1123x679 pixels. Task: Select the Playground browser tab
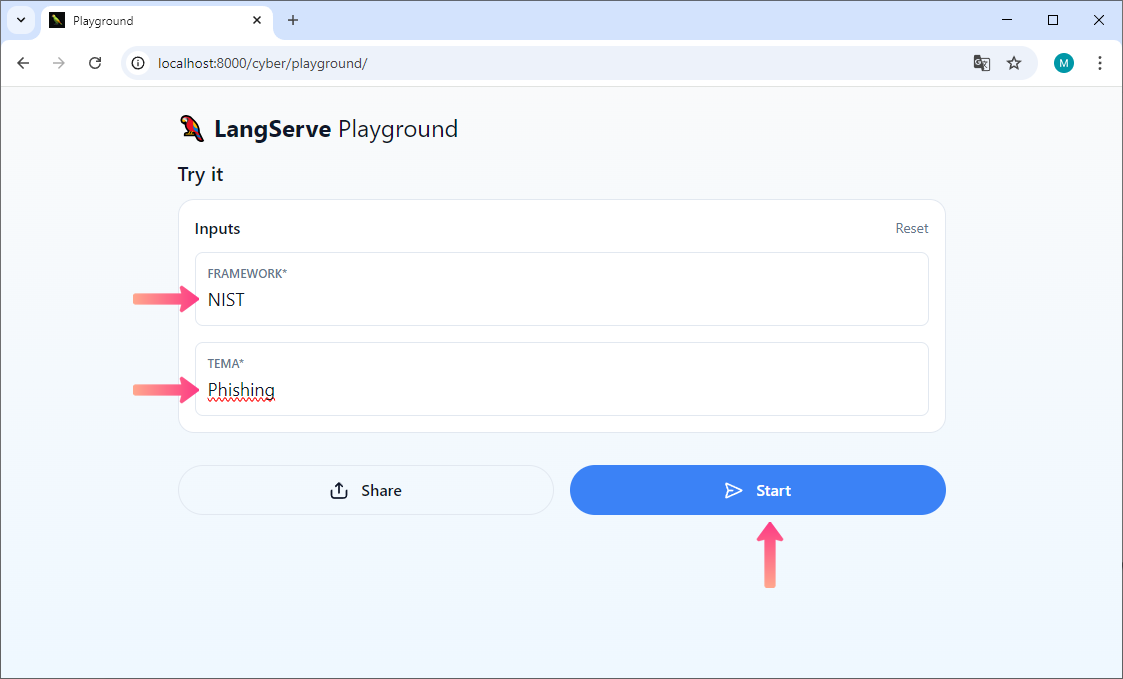pyautogui.click(x=157, y=21)
